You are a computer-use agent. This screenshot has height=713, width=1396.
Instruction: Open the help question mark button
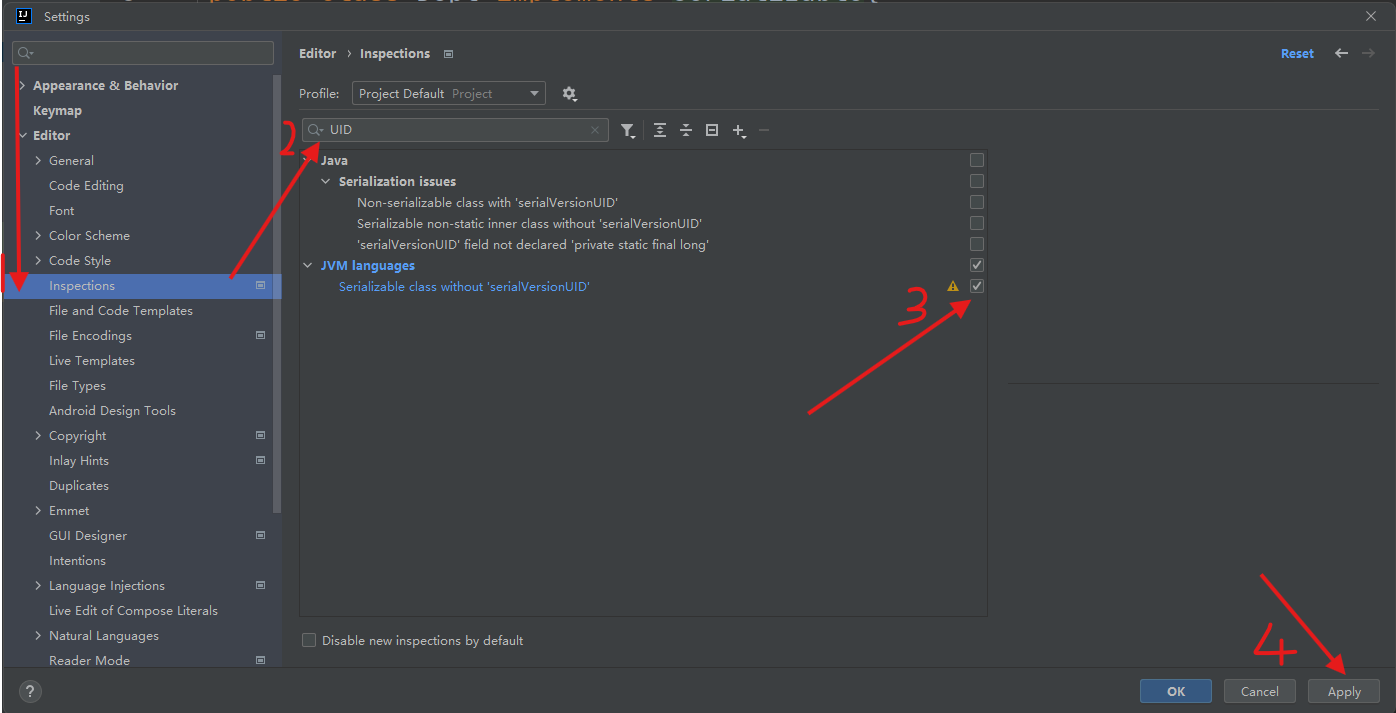point(30,691)
